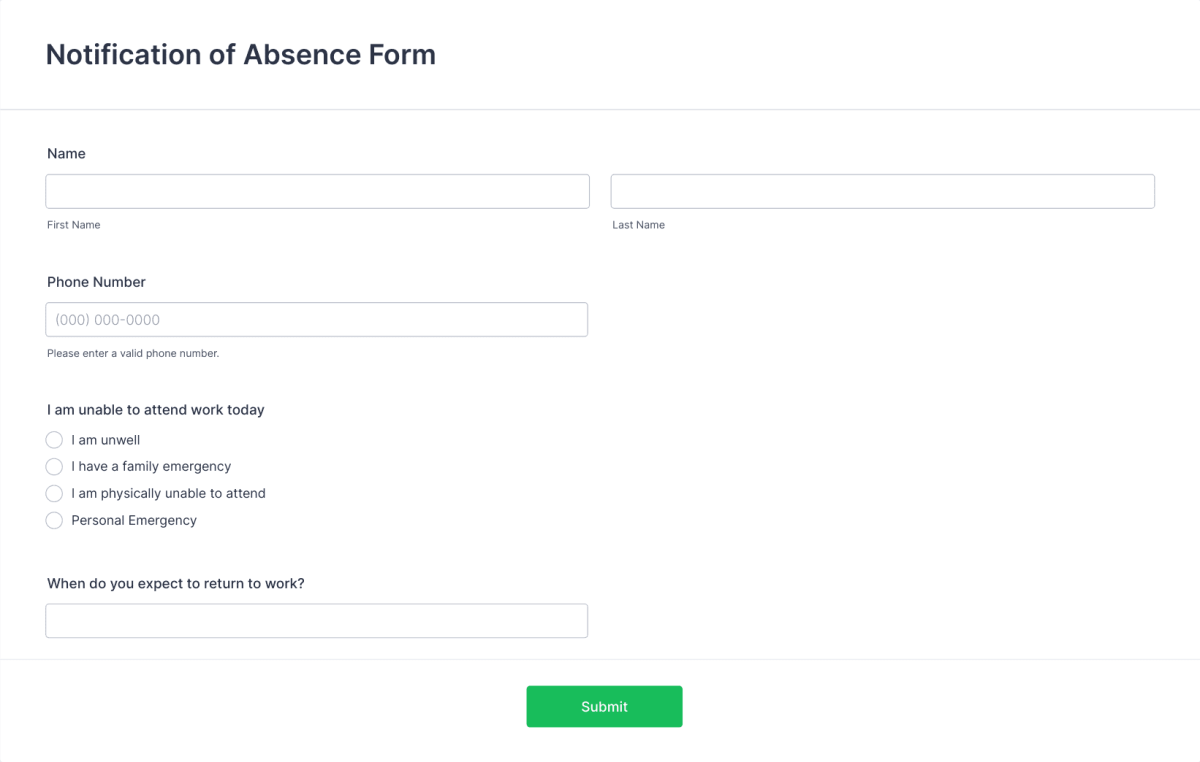Pick the 'Personal Emergency' absence reason
1200x762 pixels.
click(x=54, y=520)
